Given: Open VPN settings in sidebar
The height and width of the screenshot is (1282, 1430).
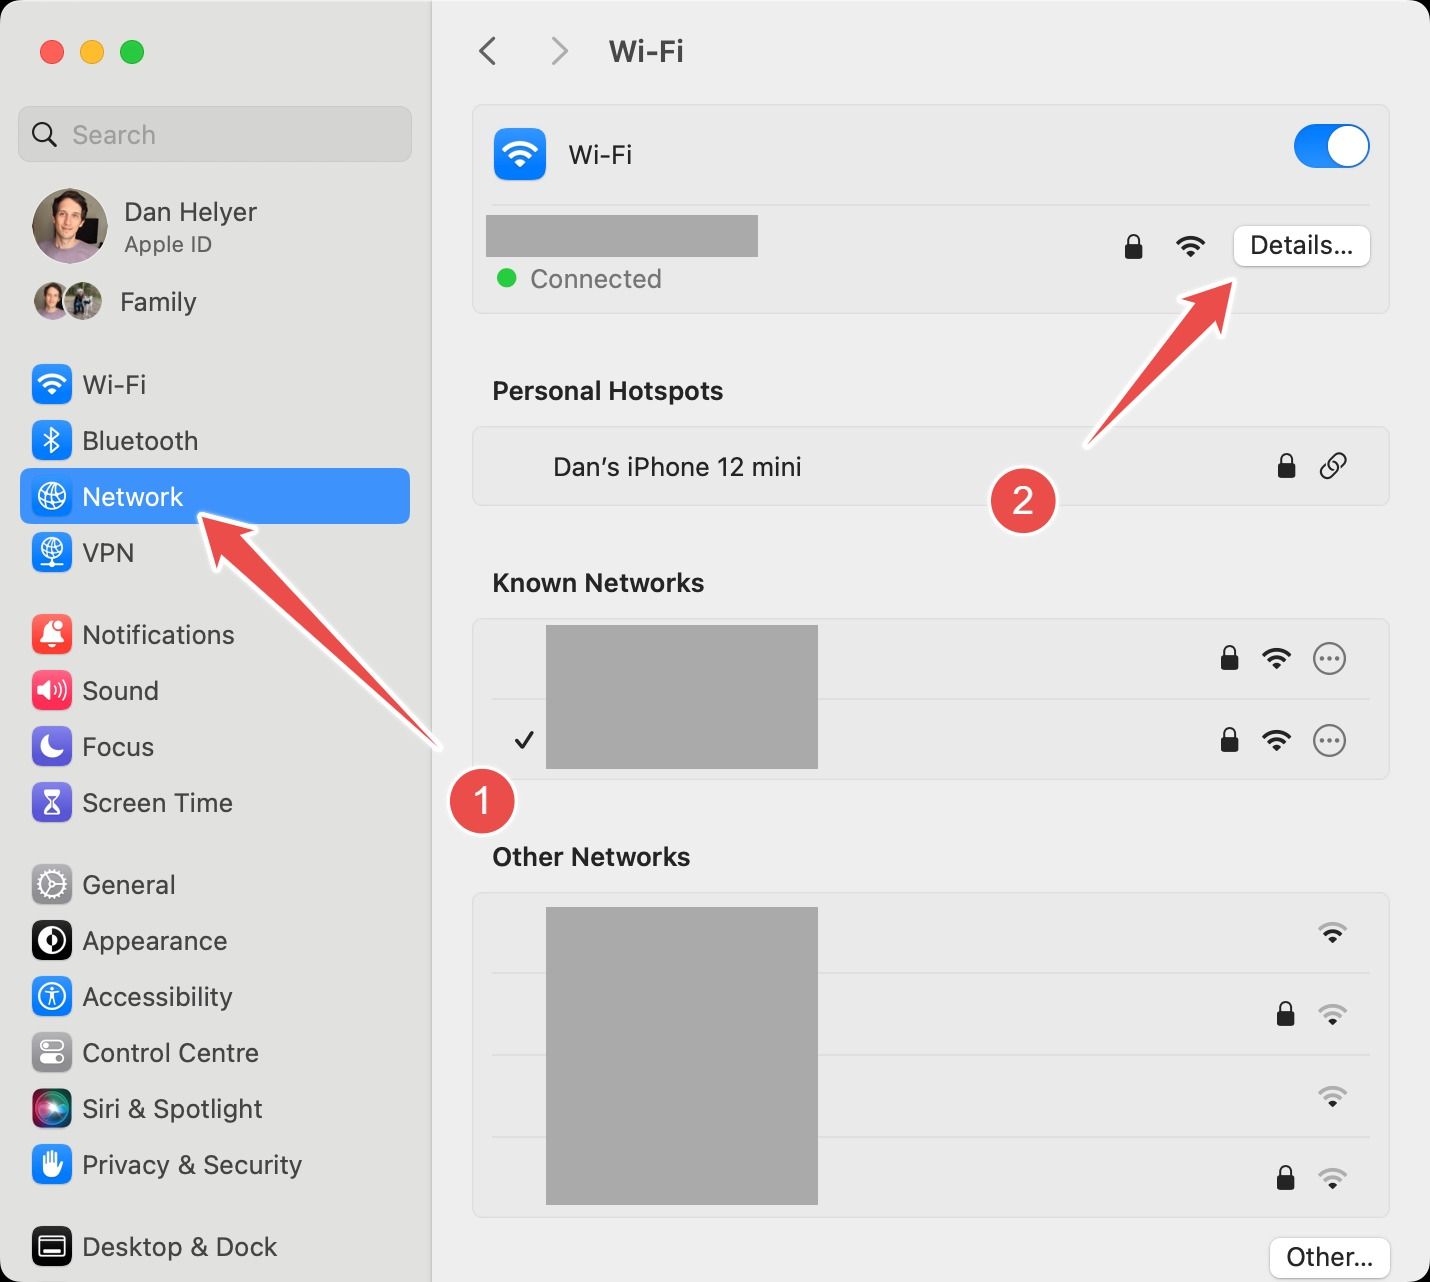Looking at the screenshot, I should [x=214, y=552].
